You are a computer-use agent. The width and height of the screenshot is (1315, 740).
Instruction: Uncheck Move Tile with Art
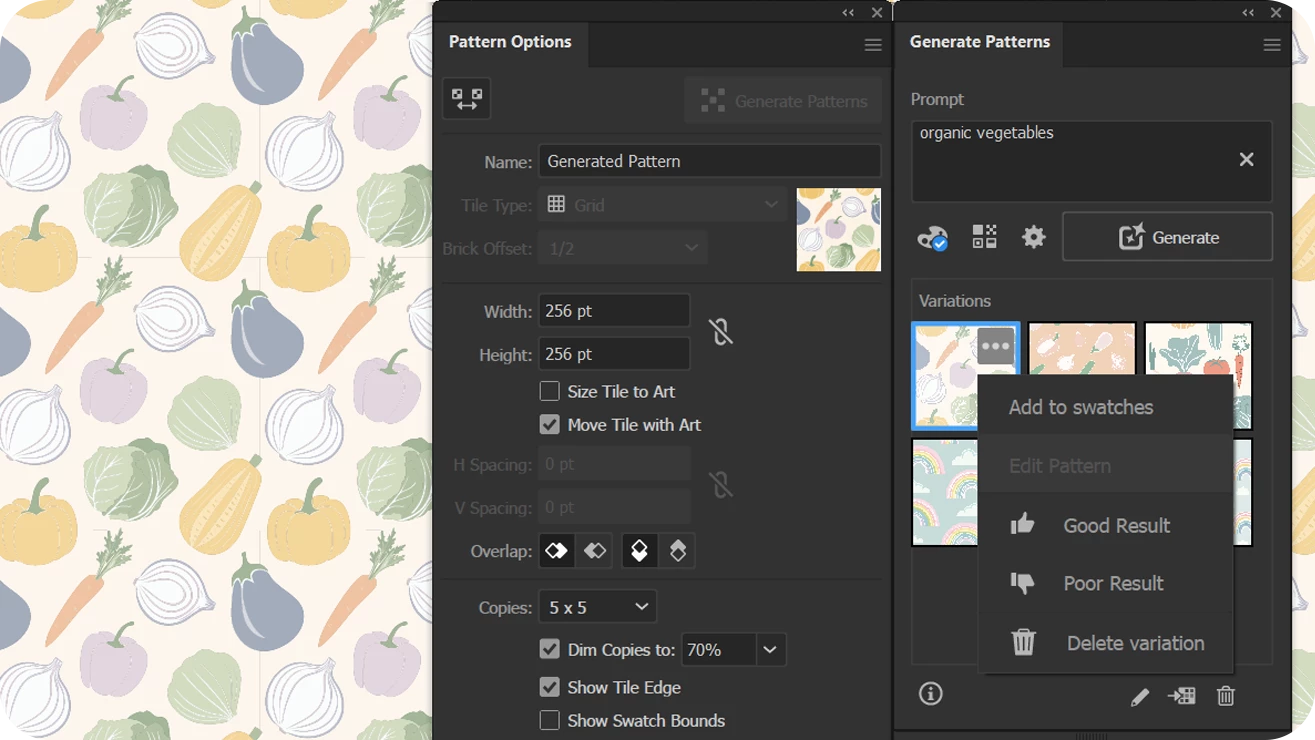[549, 424]
